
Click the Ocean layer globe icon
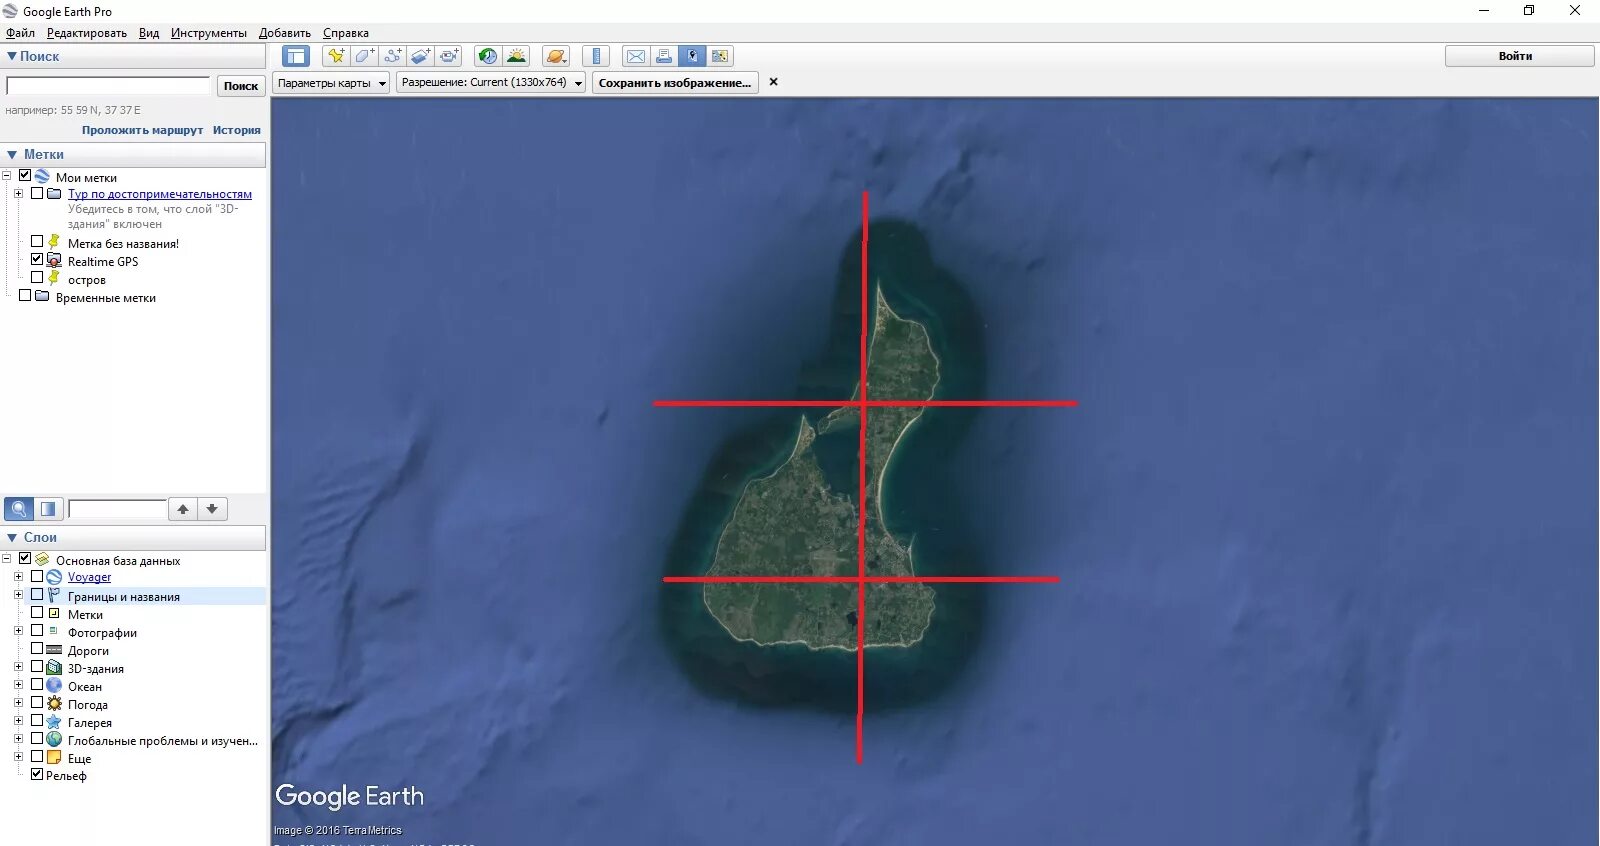click(54, 686)
